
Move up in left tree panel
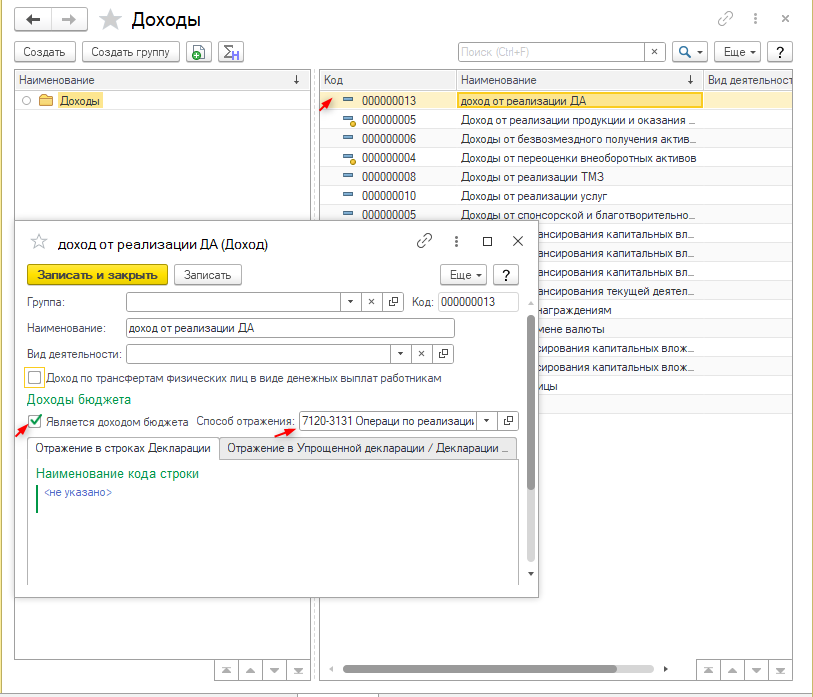(x=250, y=670)
